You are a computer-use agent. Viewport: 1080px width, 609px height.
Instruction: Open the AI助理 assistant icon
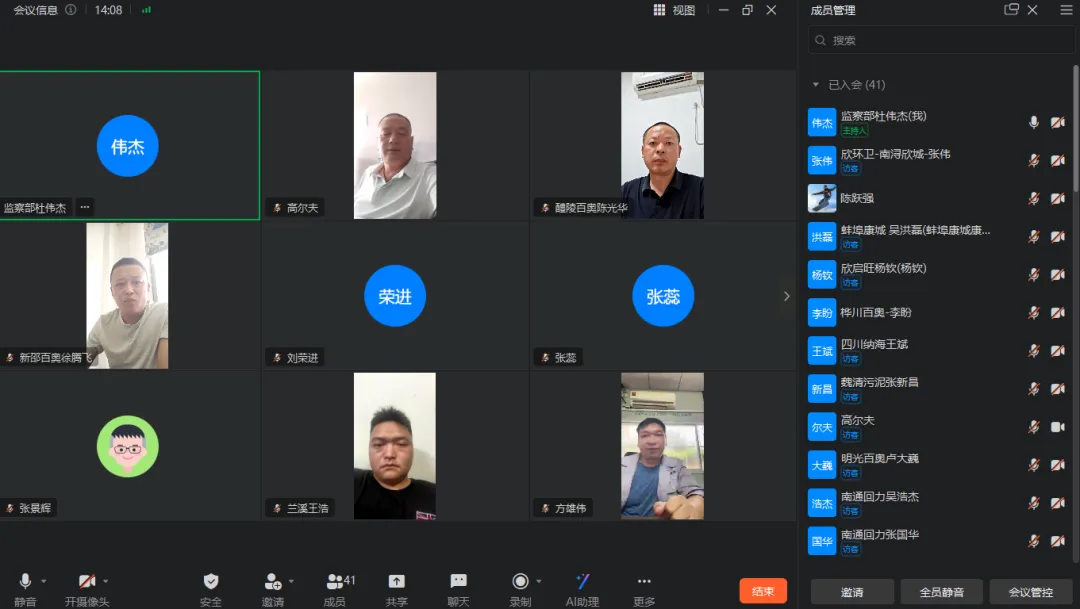[x=582, y=583]
